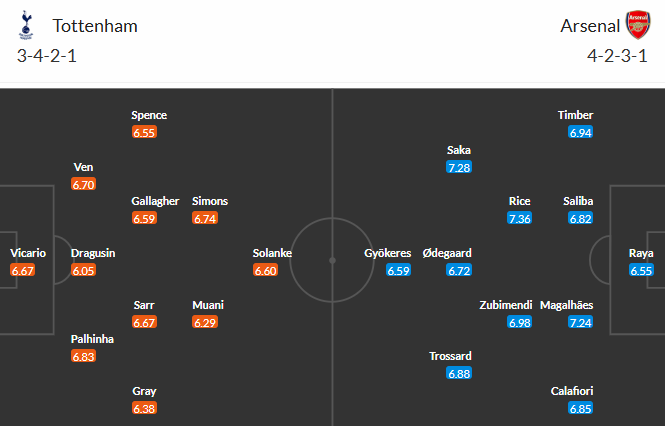Click Vicario's 6.67 rating badge
This screenshot has width=665, height=426.
point(22,270)
